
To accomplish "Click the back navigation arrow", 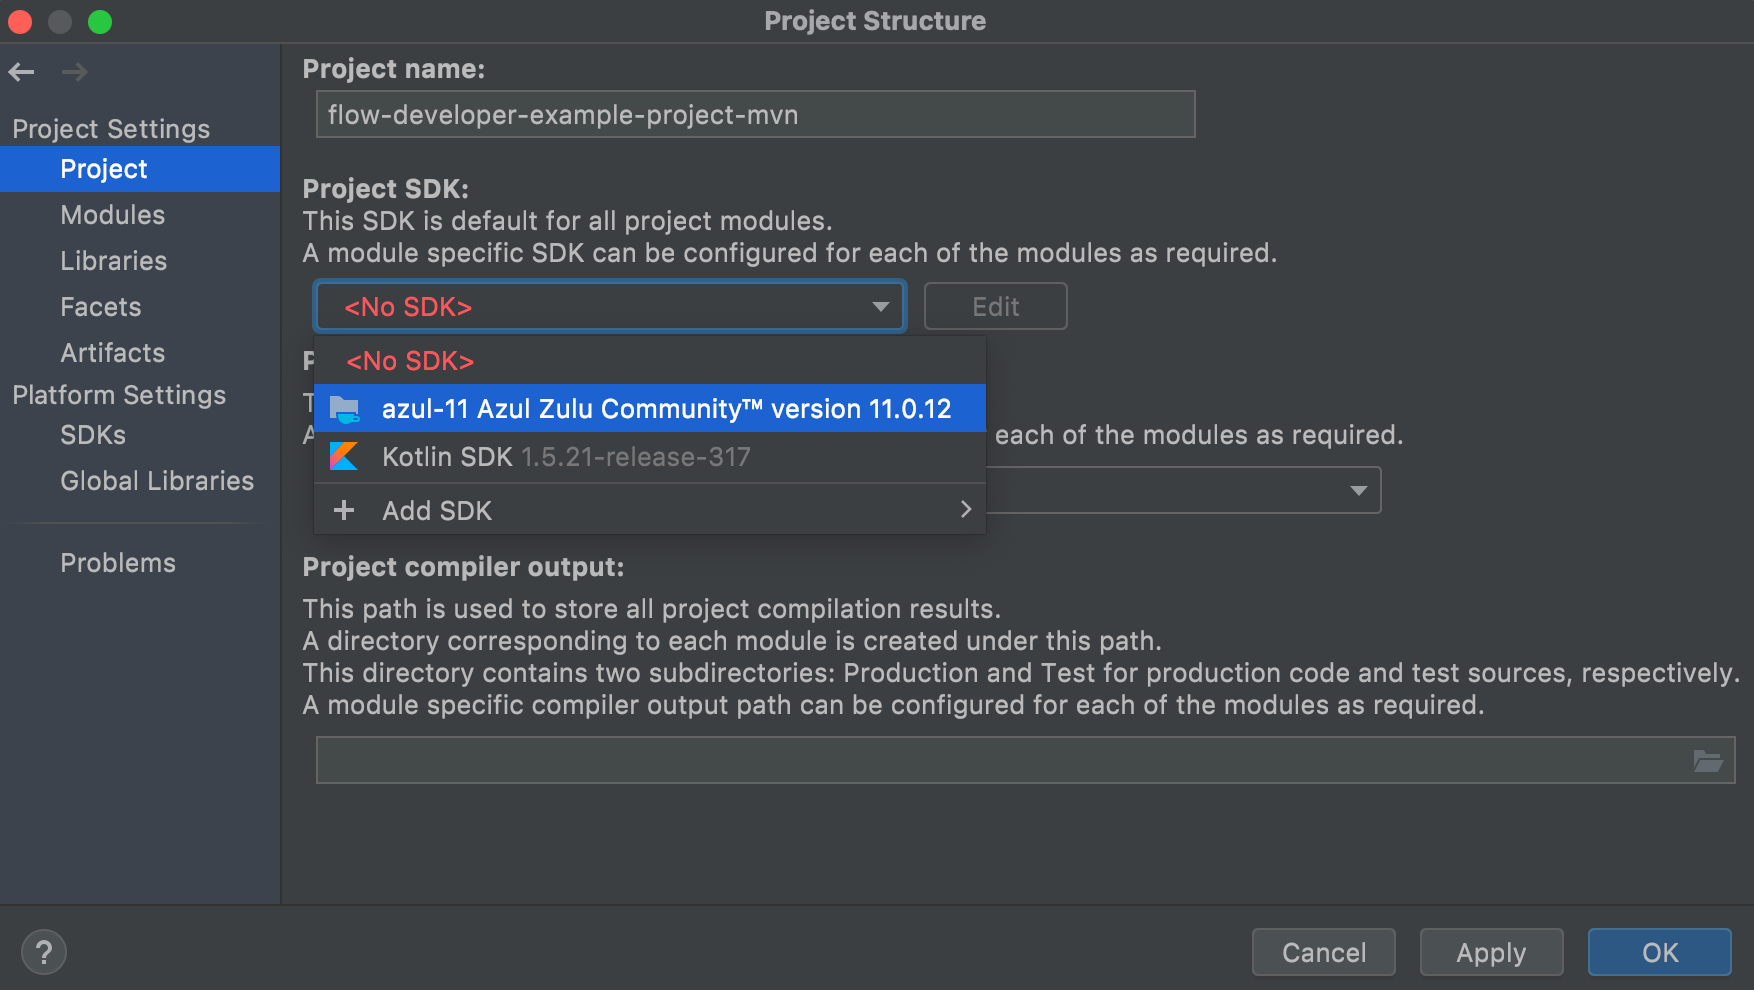I will 22,72.
